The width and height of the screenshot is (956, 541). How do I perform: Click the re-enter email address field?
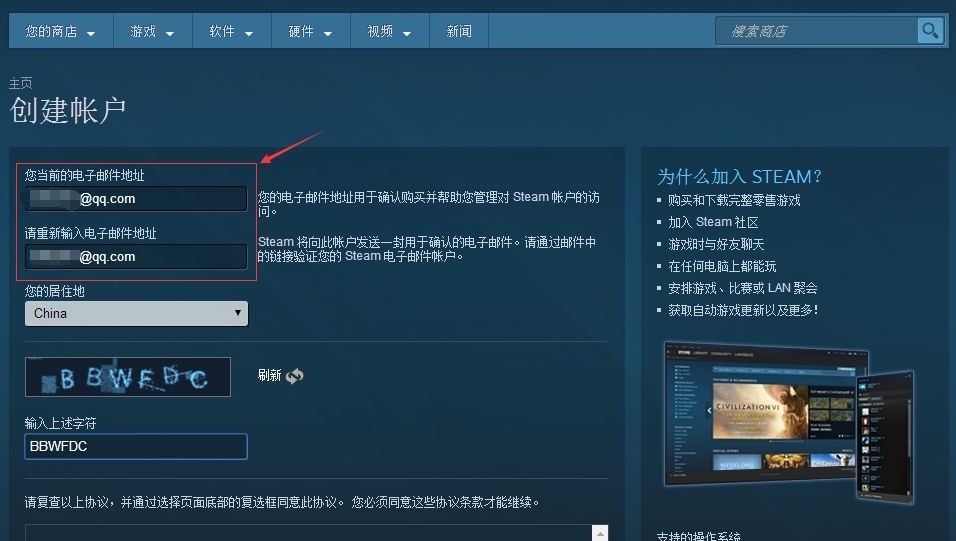tap(136, 257)
